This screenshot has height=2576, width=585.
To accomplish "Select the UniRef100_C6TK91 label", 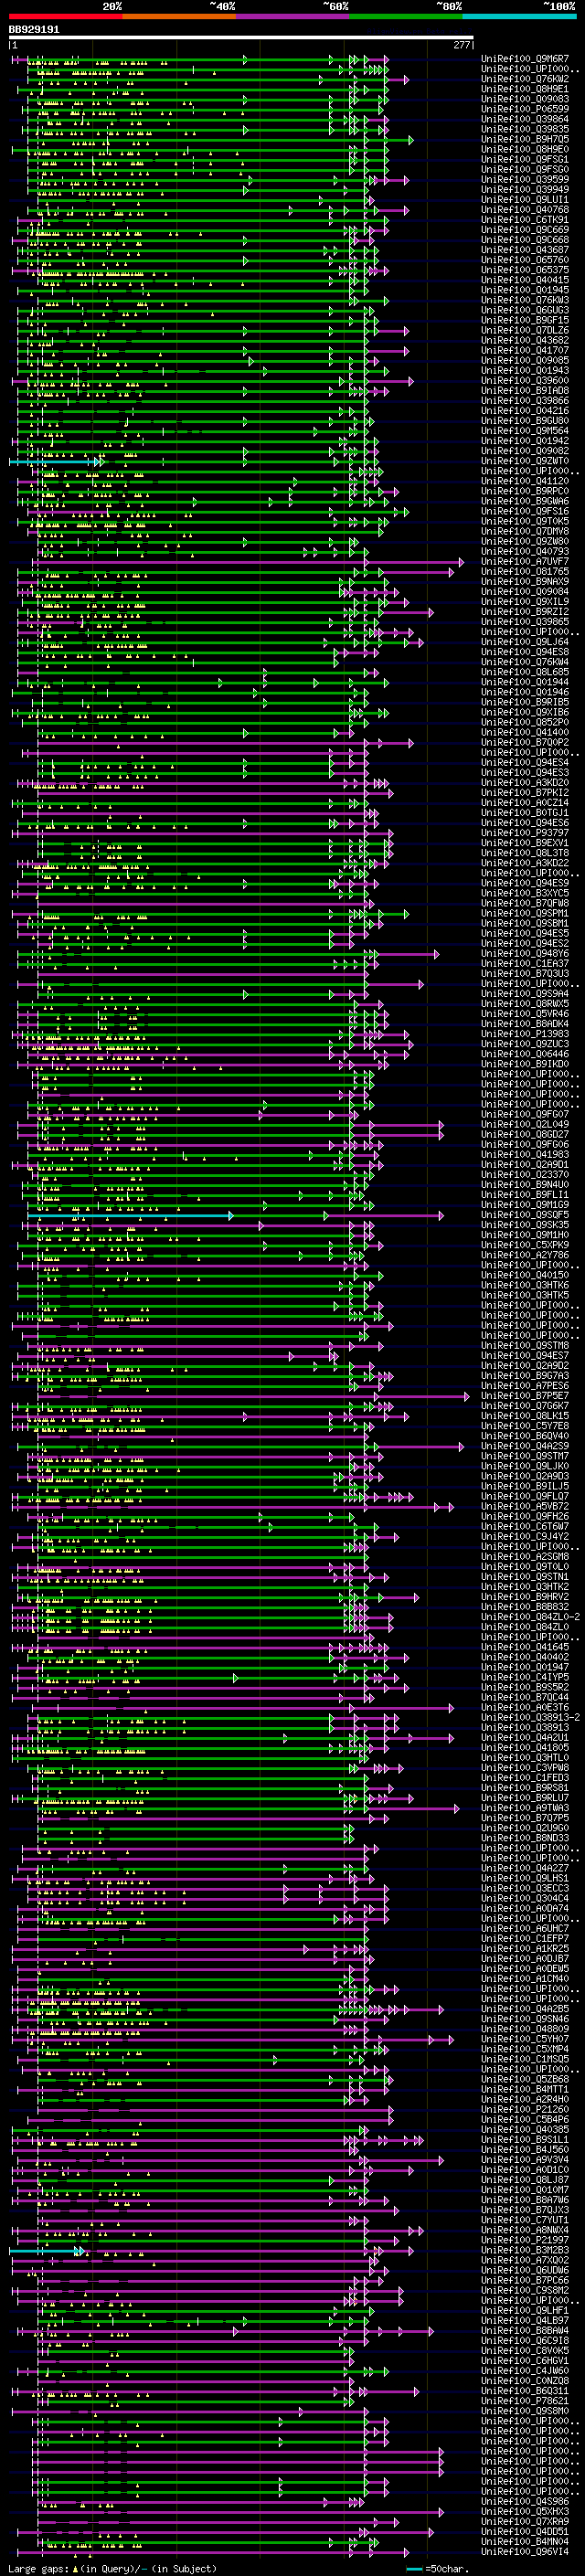I will click(x=525, y=220).
